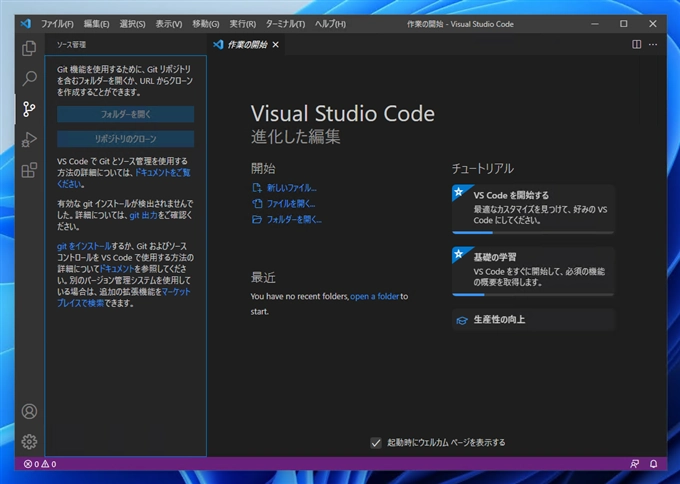Click the new file icon beside 新しいファイル
Image resolution: width=680 pixels, height=484 pixels.
(x=257, y=188)
